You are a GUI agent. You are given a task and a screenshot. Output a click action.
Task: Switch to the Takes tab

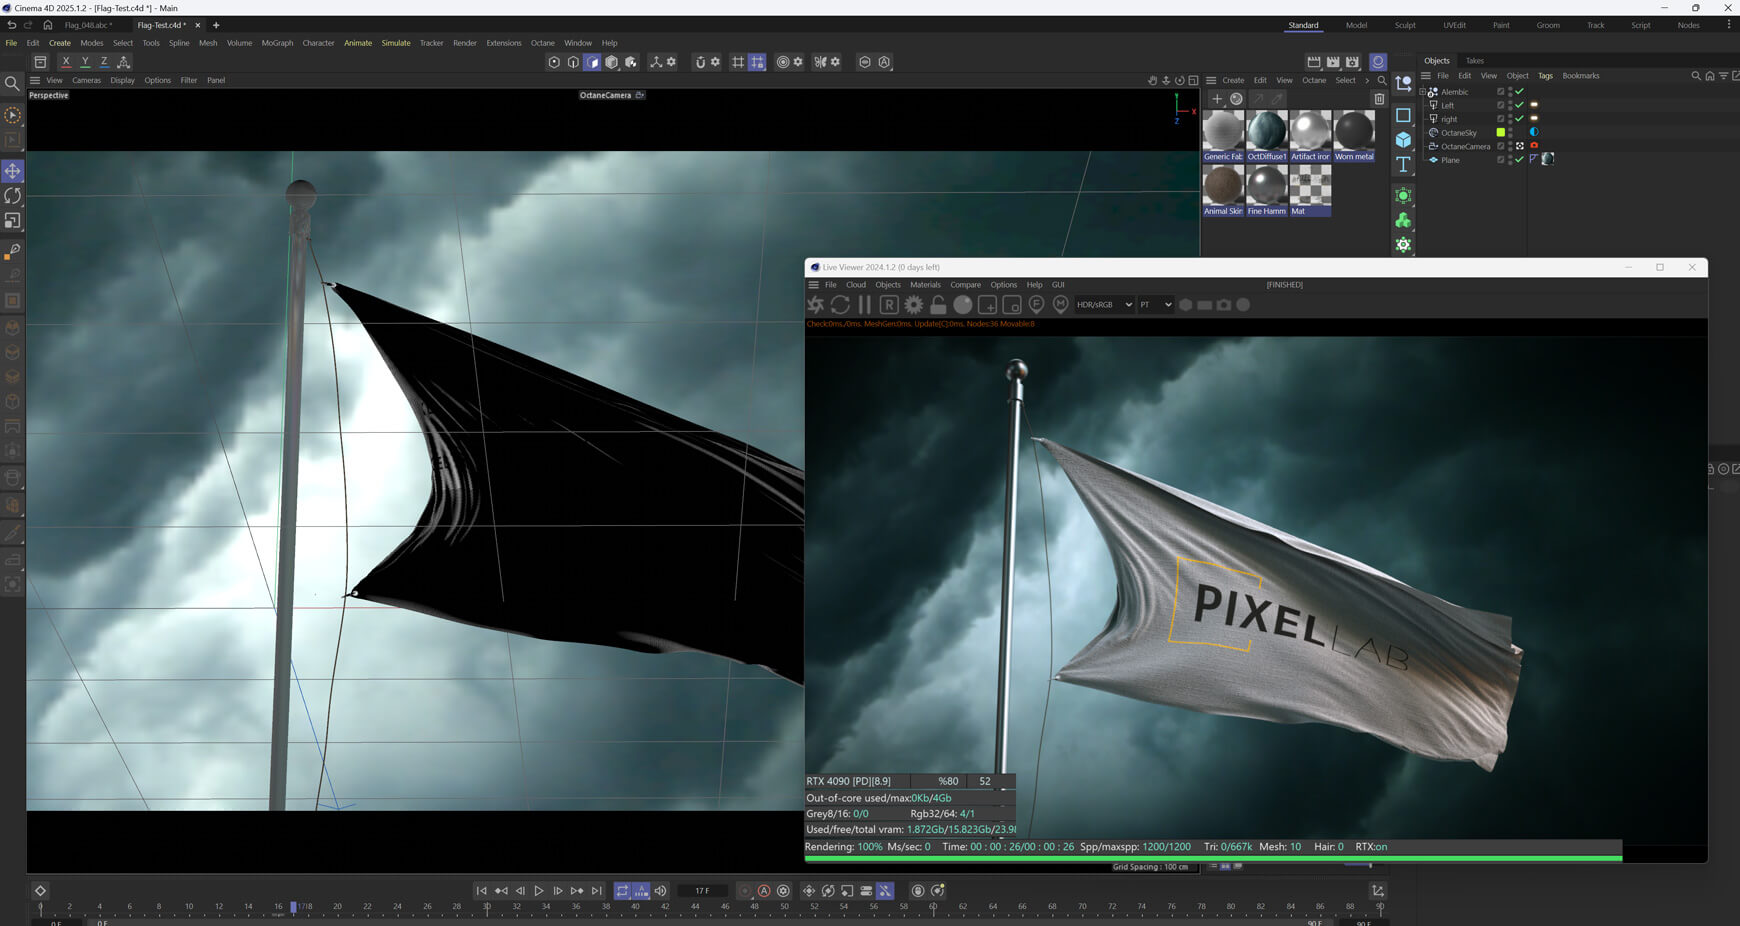tap(1475, 61)
